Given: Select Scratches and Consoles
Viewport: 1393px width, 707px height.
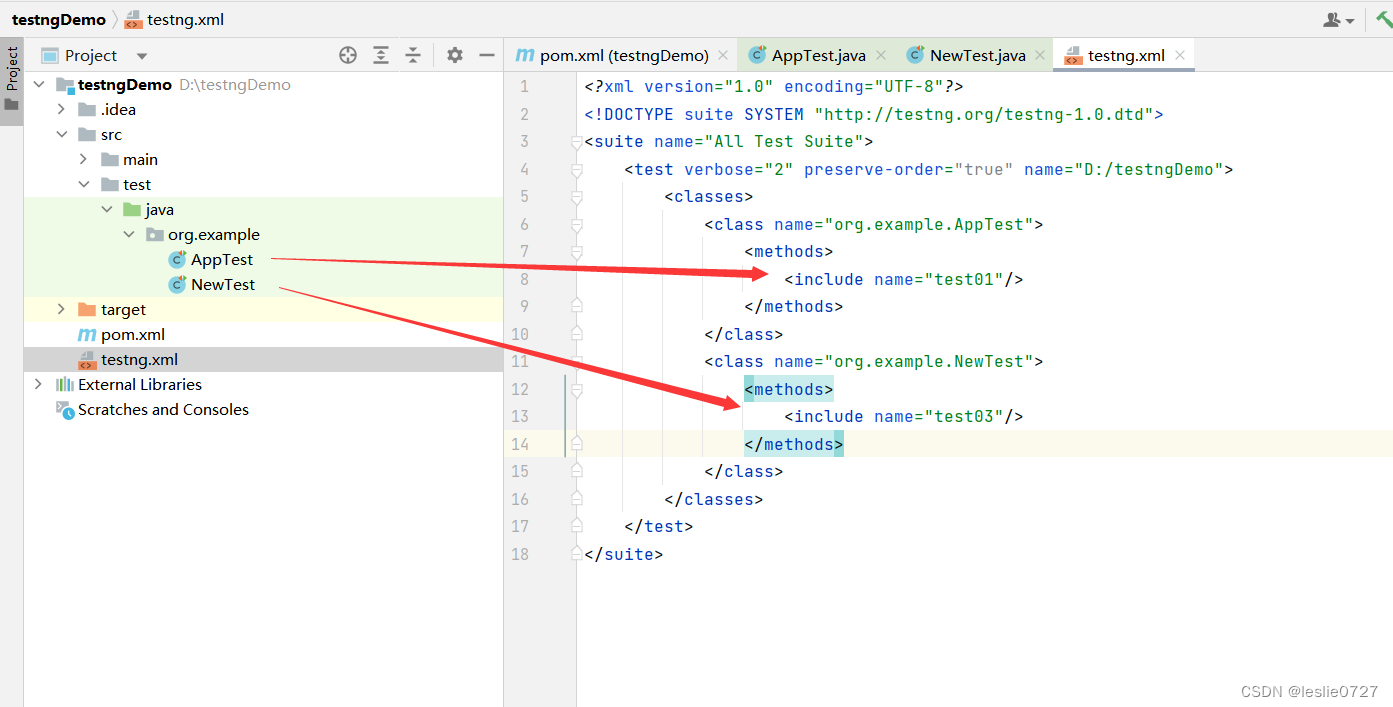Looking at the screenshot, I should [163, 410].
